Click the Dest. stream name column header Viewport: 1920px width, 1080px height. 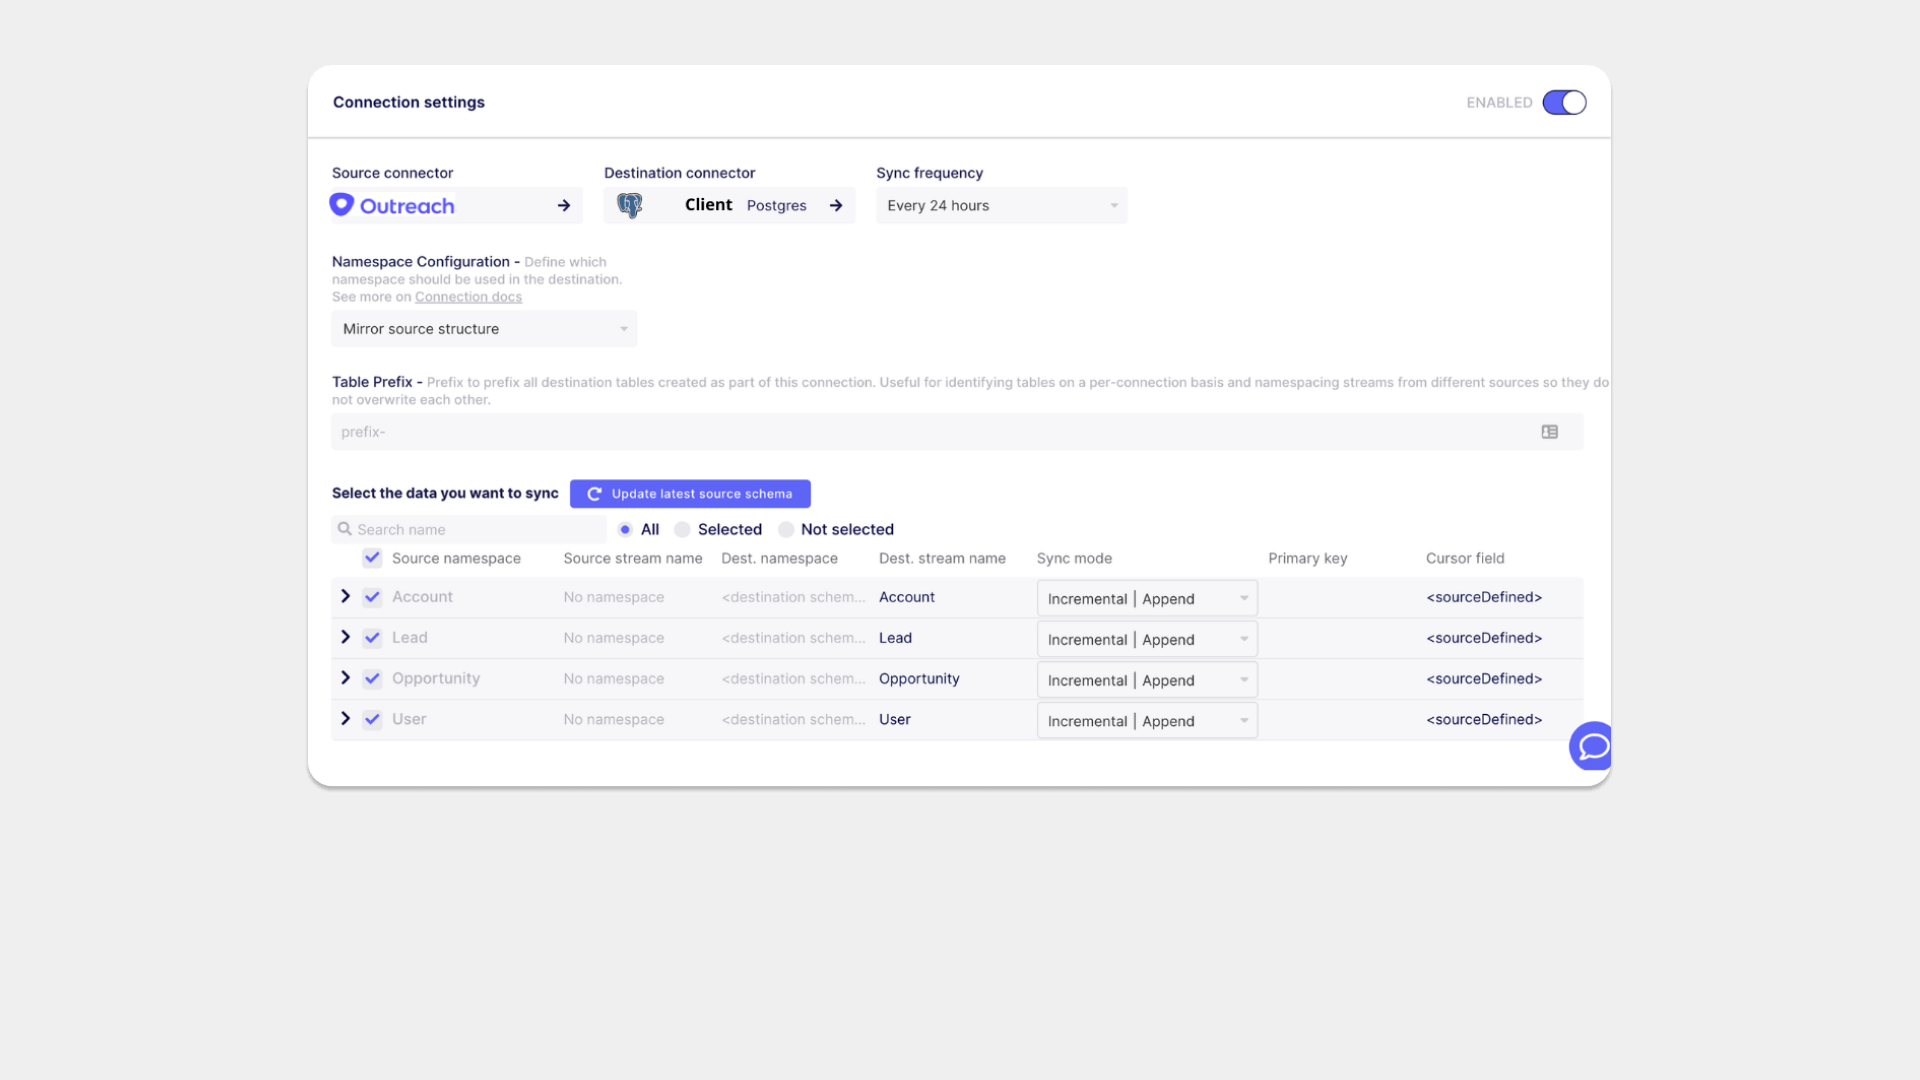942,558
